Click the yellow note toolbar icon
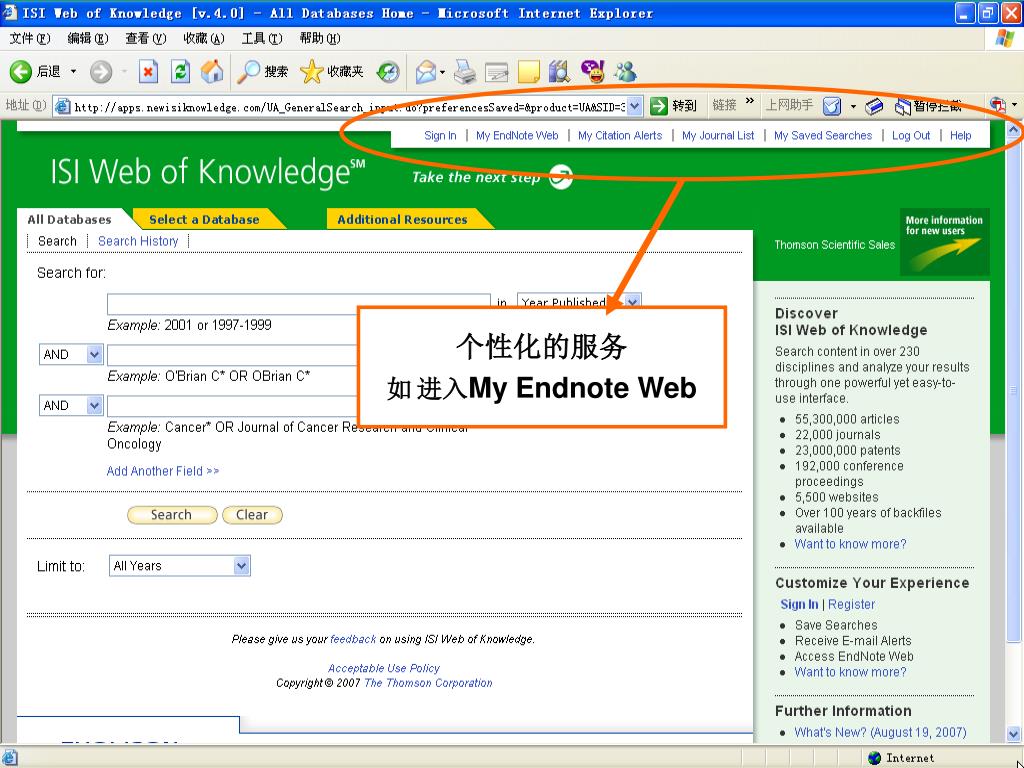Screen dimensions: 1024x768 click(x=528, y=72)
